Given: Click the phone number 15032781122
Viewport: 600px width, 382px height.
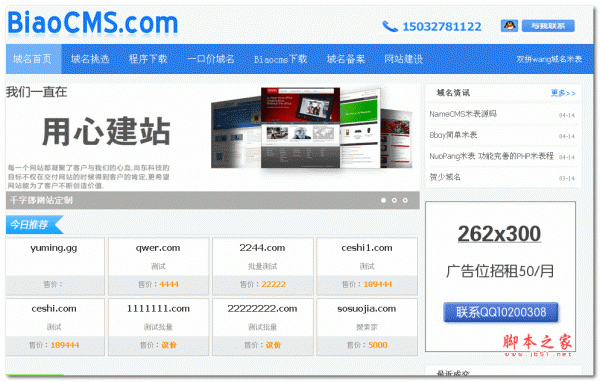Looking at the screenshot, I should point(442,26).
